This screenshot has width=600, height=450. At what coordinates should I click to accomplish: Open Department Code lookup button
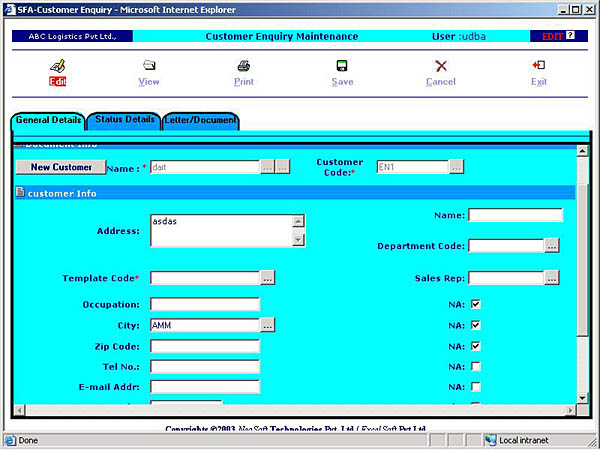tap(551, 246)
